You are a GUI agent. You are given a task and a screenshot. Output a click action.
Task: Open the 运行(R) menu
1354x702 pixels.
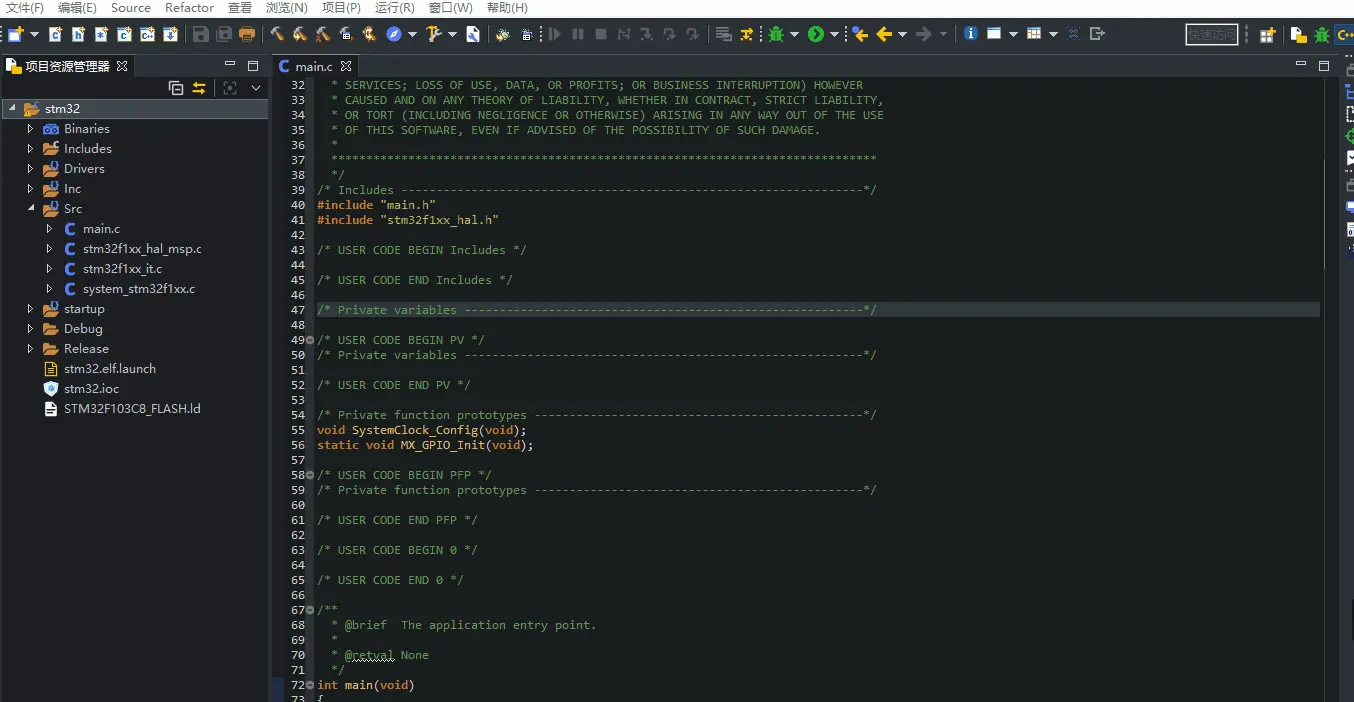[x=395, y=8]
